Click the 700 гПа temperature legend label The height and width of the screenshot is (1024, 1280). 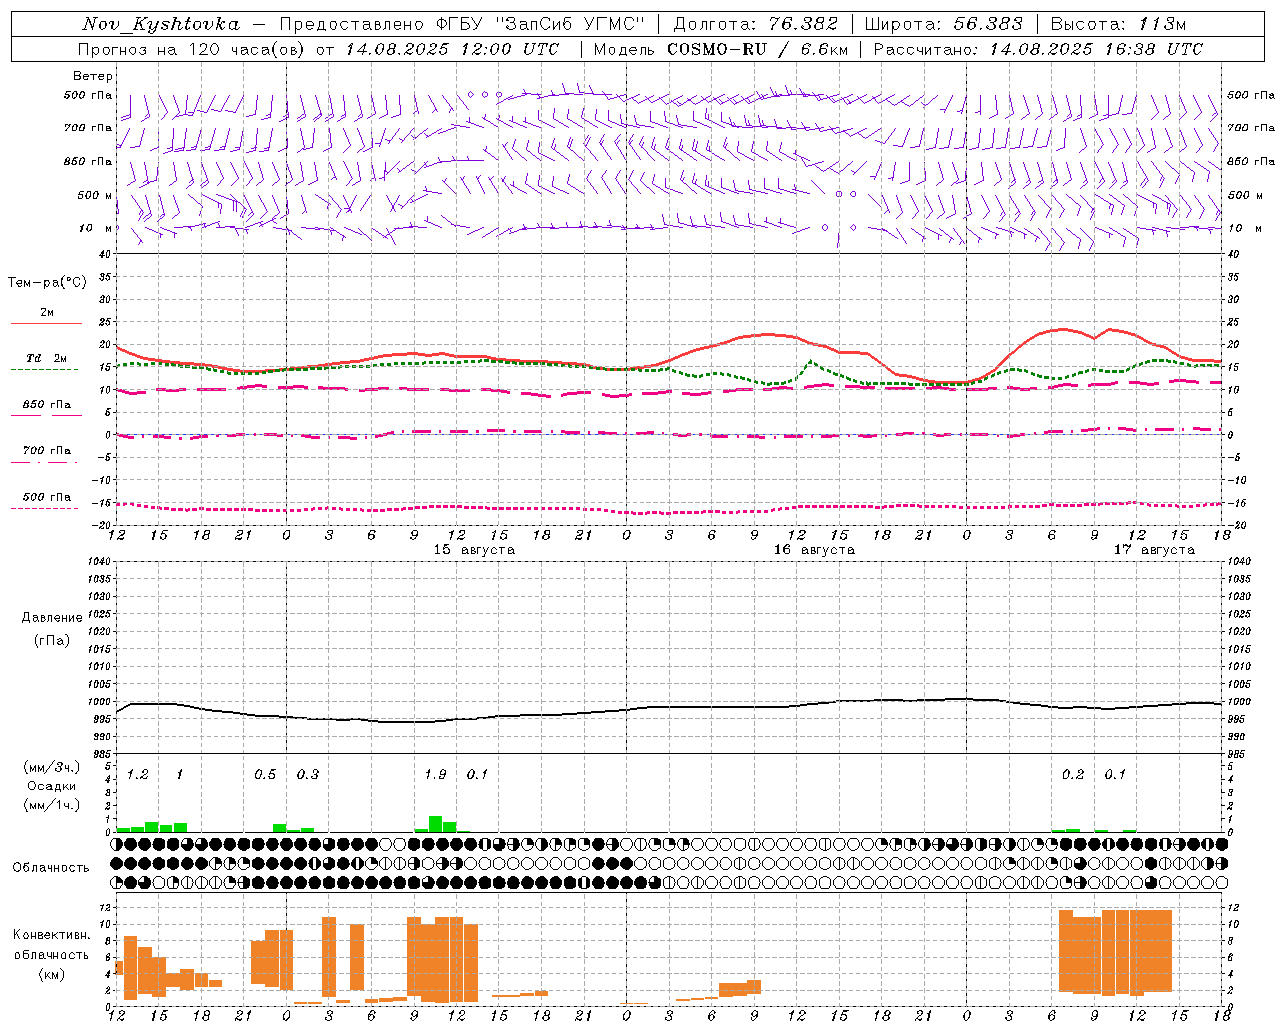pos(47,450)
